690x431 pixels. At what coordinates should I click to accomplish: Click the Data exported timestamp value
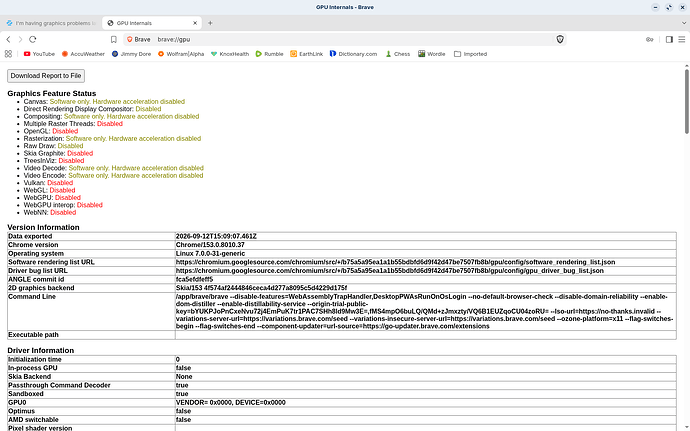[x=216, y=236]
